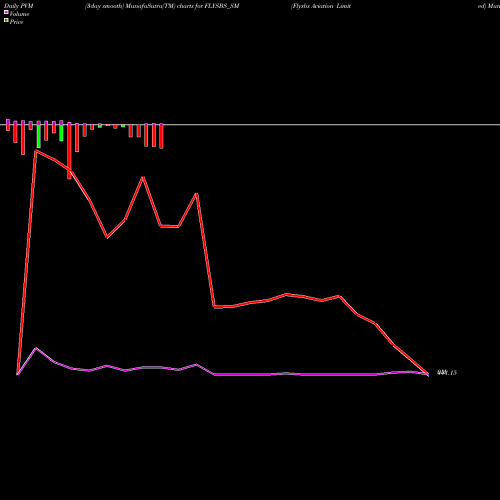Click the highest peak of the red price line
Image resolution: width=500 pixels, height=500 pixels.
36,151
